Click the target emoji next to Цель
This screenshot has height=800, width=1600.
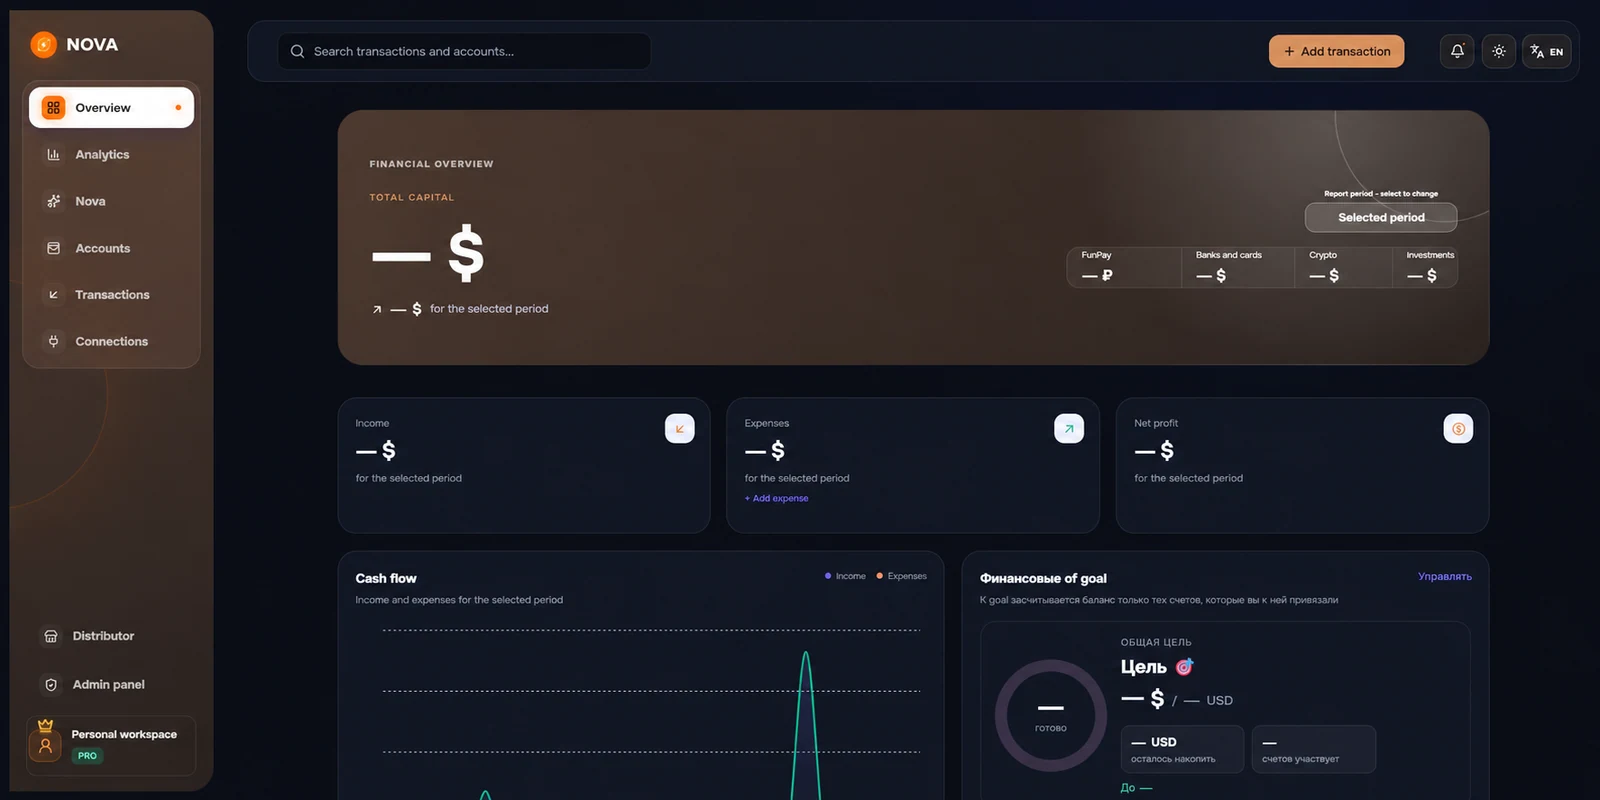[x=1184, y=667]
